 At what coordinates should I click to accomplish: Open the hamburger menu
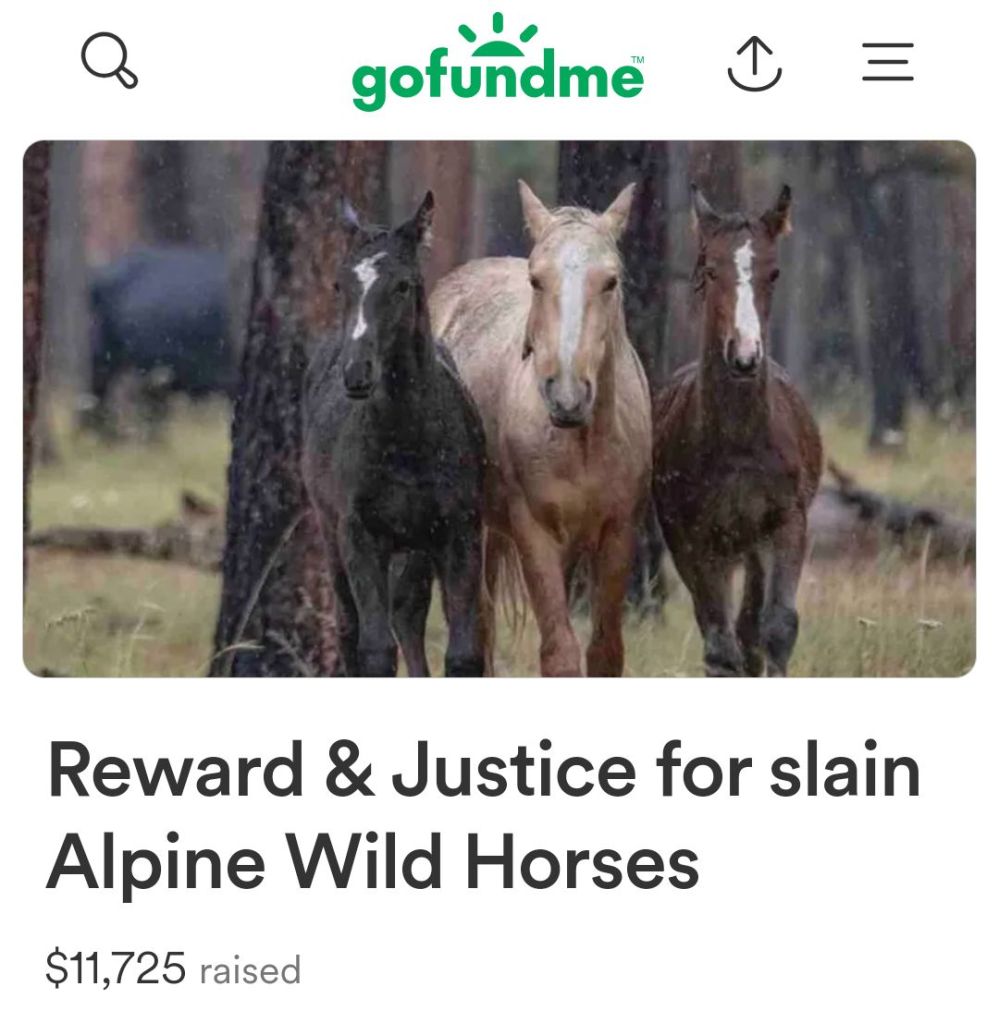887,62
